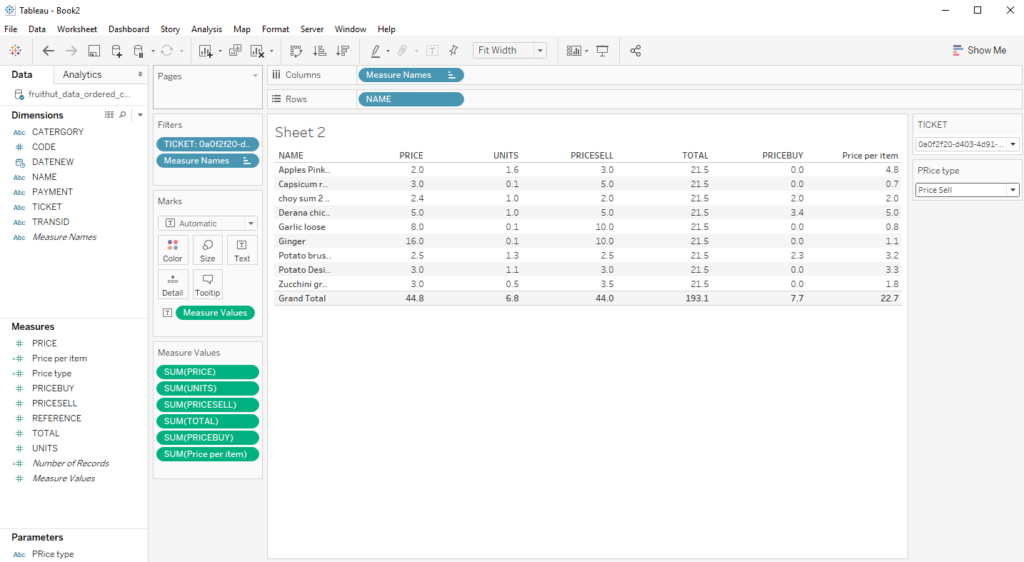
Task: Open the Analysis menu
Action: [206, 29]
